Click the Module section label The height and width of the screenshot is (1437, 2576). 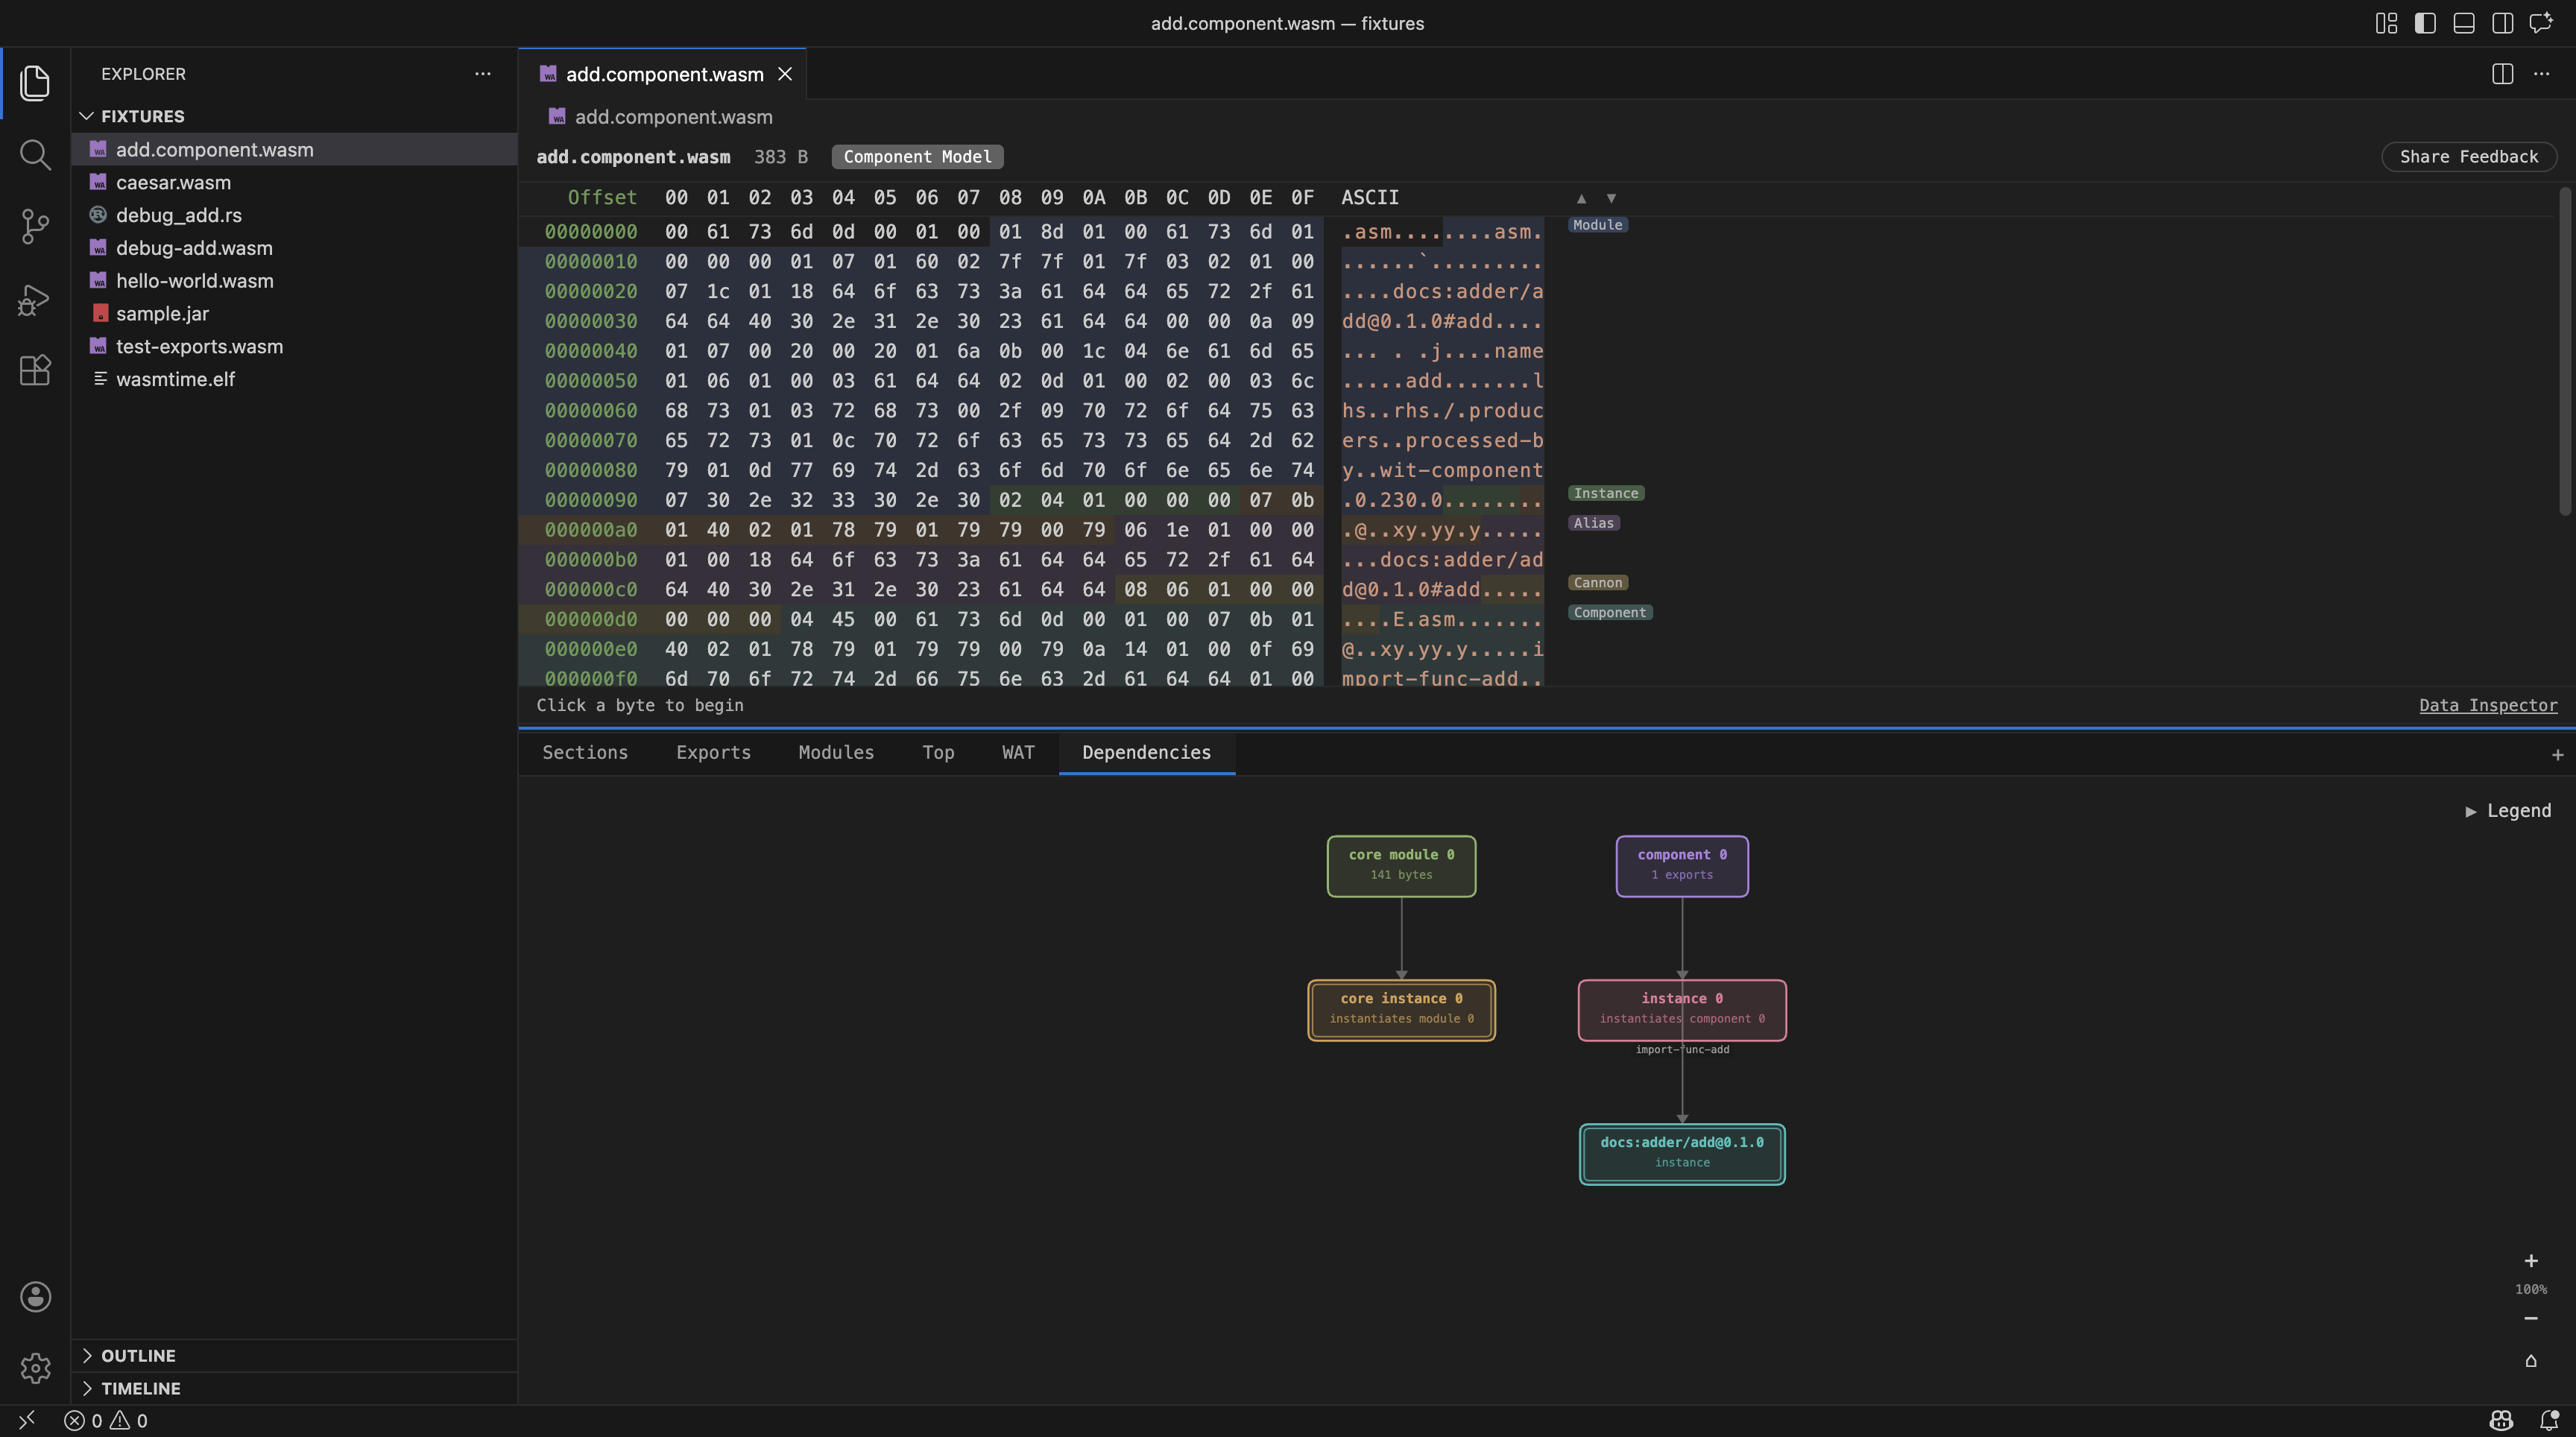[x=1597, y=225]
